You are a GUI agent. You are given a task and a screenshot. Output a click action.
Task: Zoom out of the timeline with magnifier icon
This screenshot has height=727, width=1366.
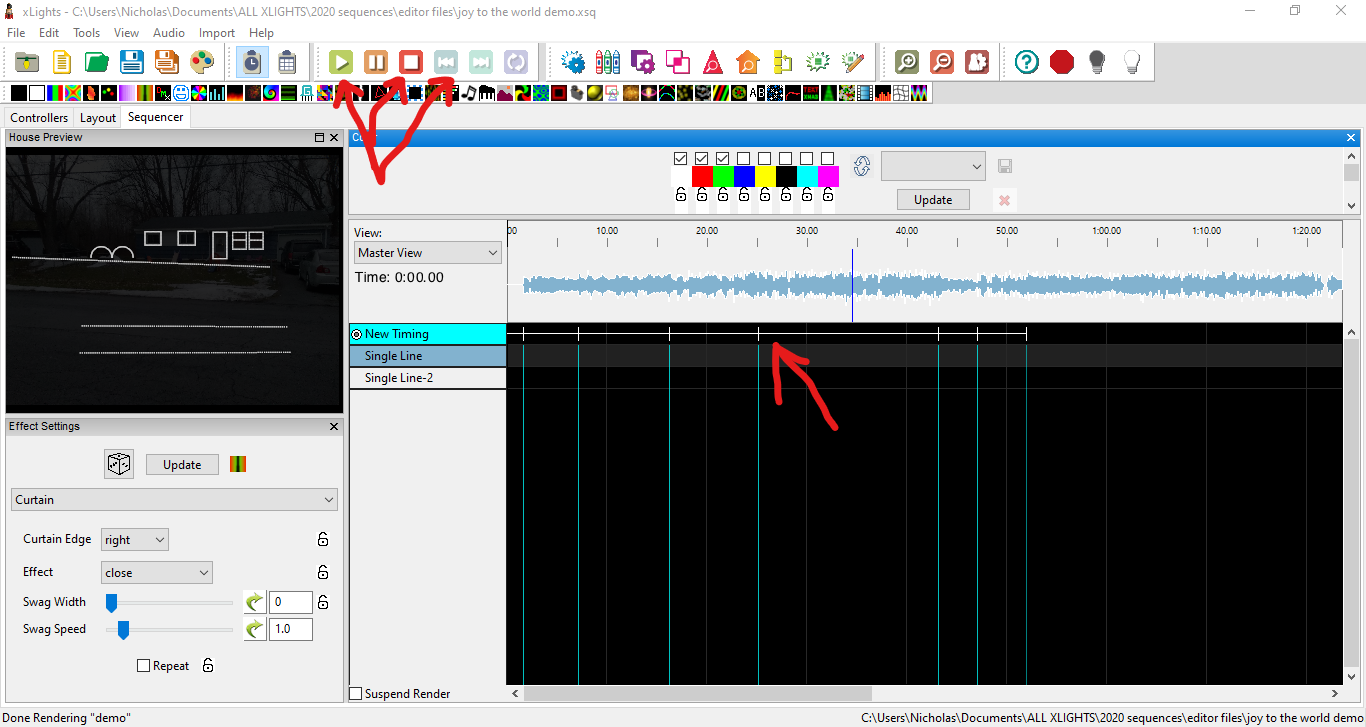coord(942,61)
